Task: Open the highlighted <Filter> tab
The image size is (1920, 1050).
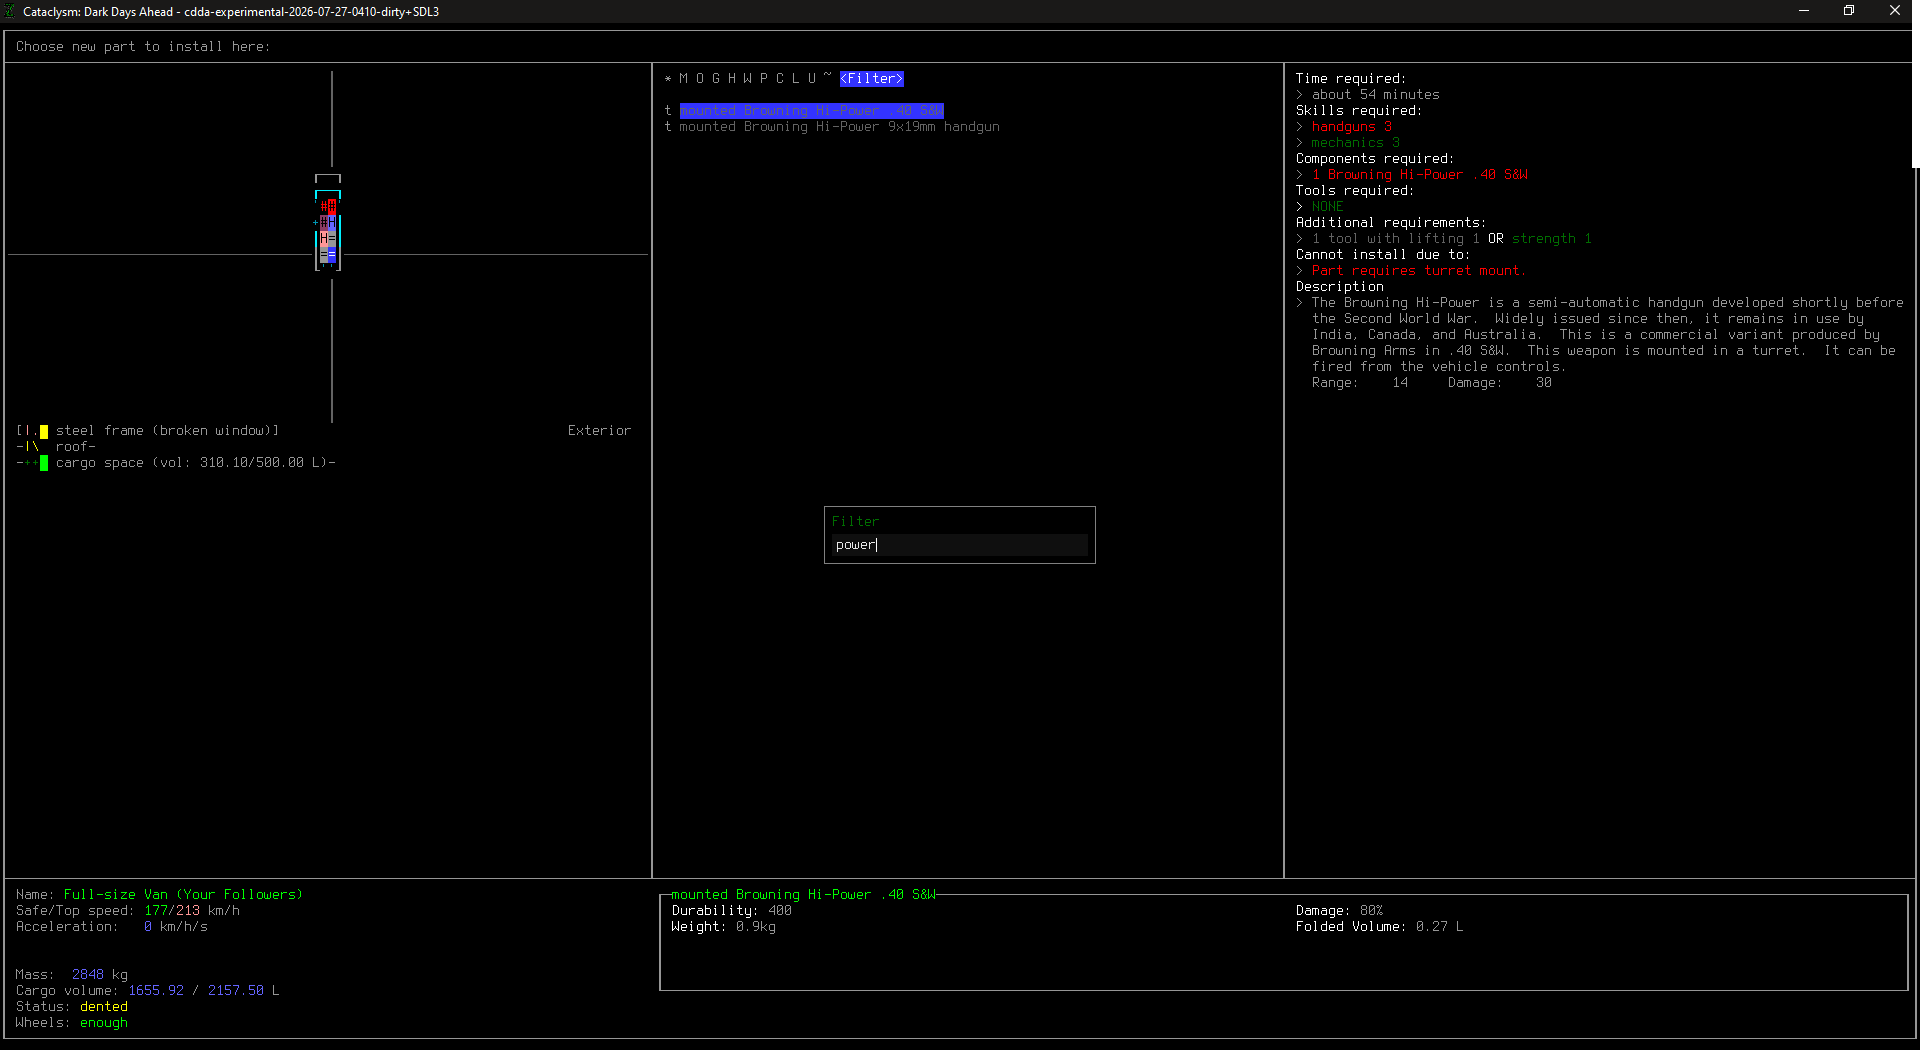Action: [x=872, y=79]
